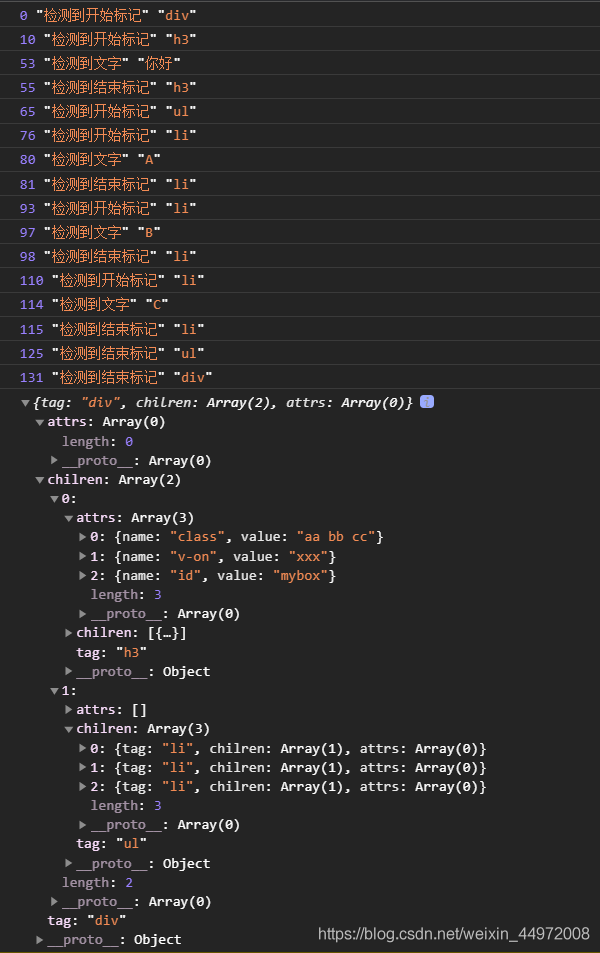Expand the {name: "id"} attribute entry

pos(83,576)
